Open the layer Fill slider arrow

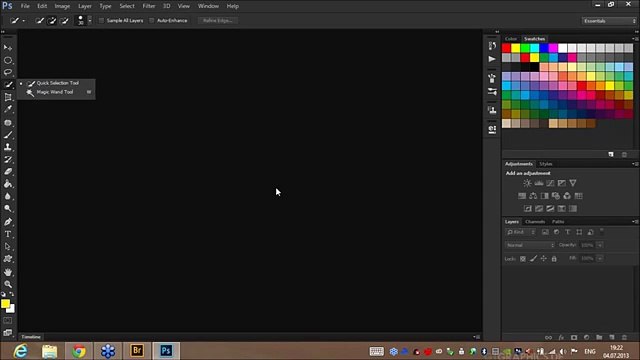600,258
